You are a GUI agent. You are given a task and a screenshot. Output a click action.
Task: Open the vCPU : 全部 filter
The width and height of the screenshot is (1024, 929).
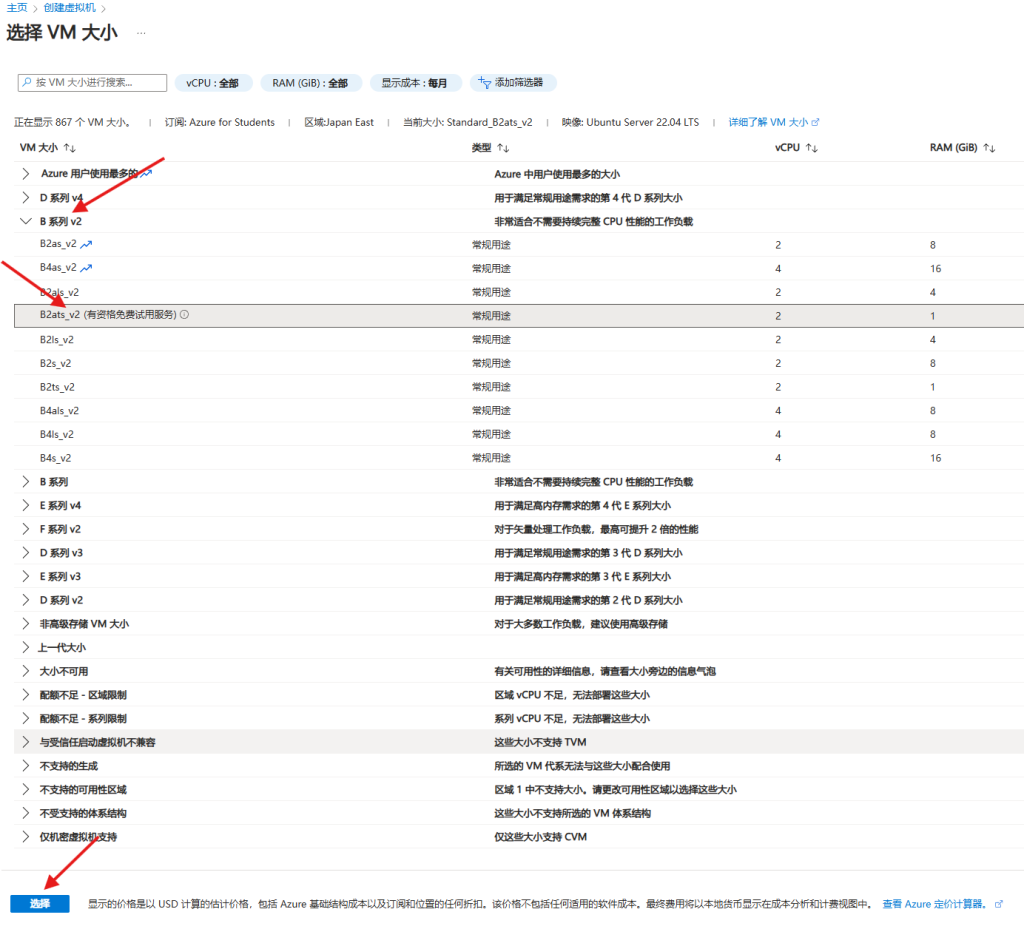click(x=212, y=83)
